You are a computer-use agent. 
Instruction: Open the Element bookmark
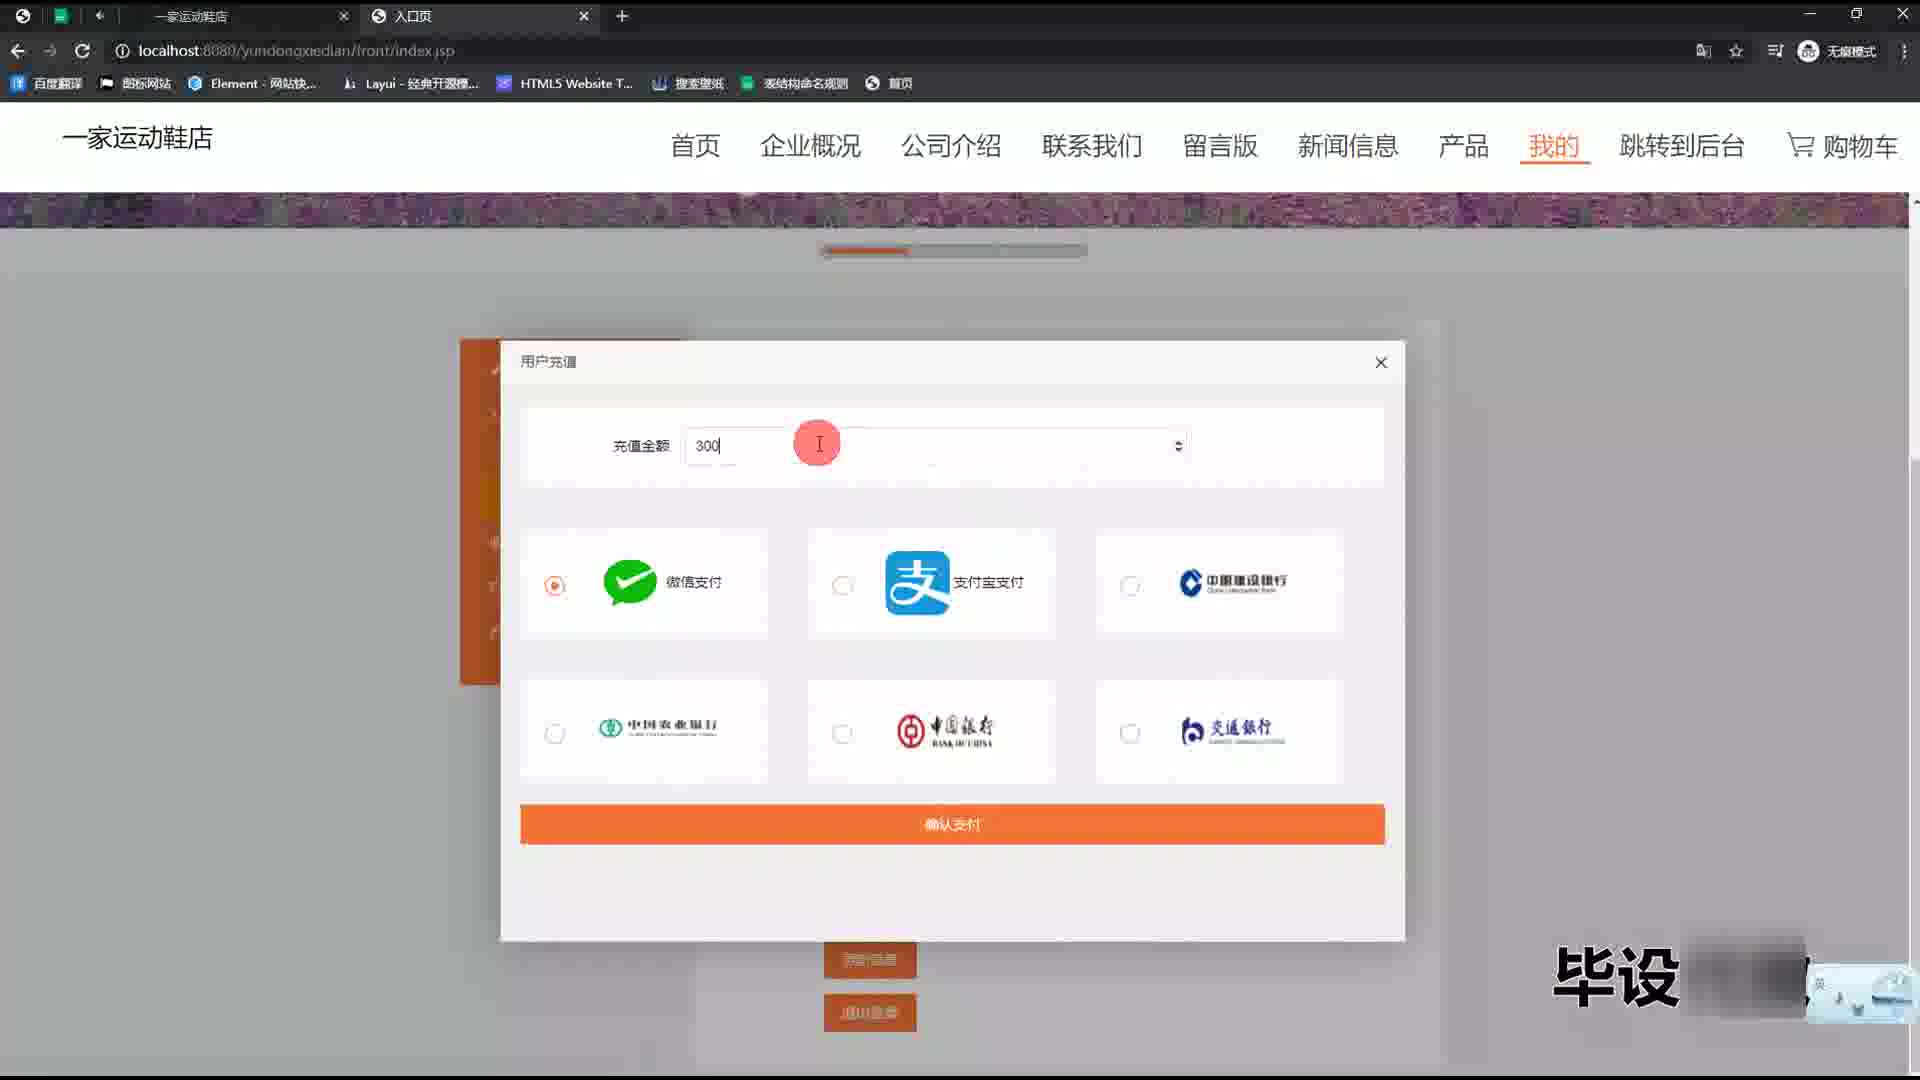[x=252, y=83]
